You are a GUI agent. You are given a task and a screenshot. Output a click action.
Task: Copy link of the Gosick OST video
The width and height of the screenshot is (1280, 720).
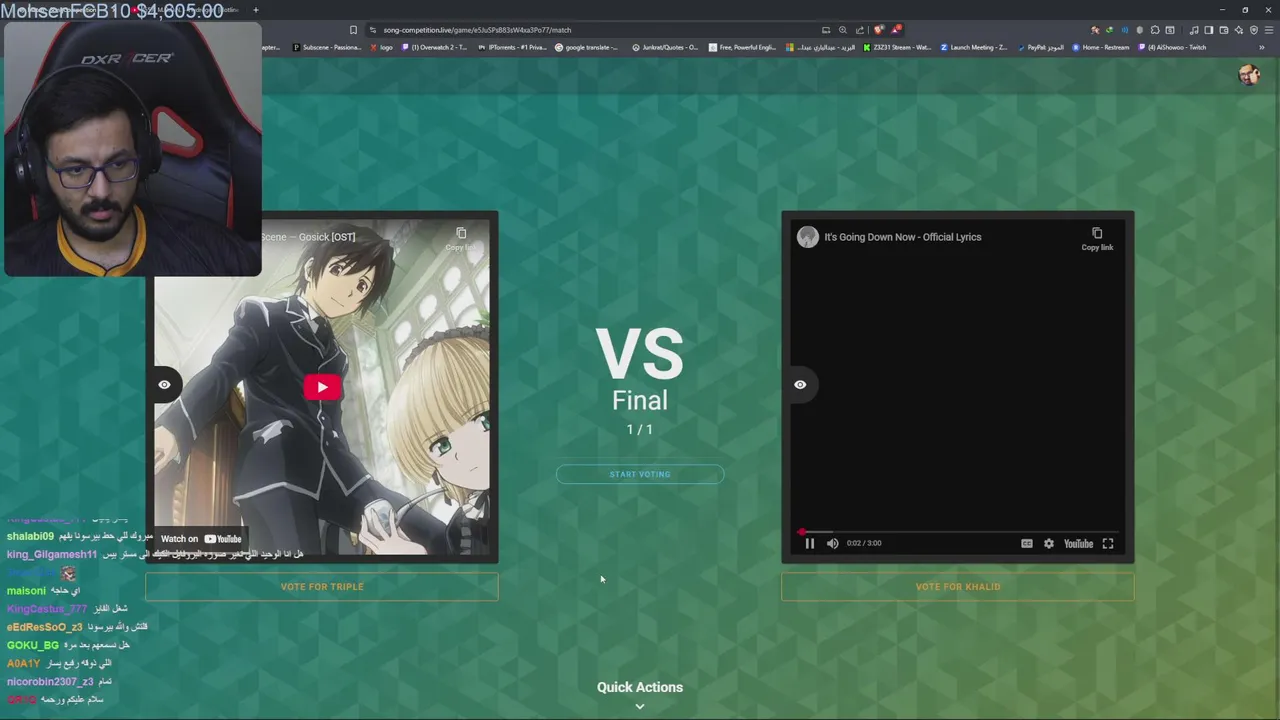coord(461,238)
